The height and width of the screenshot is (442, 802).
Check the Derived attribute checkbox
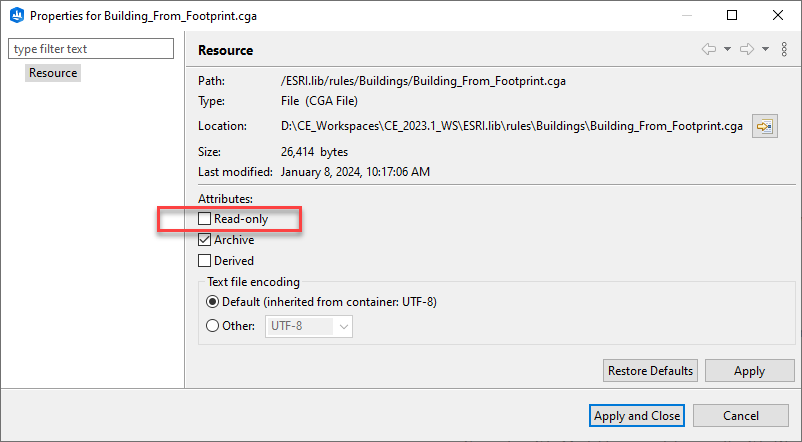click(x=205, y=261)
